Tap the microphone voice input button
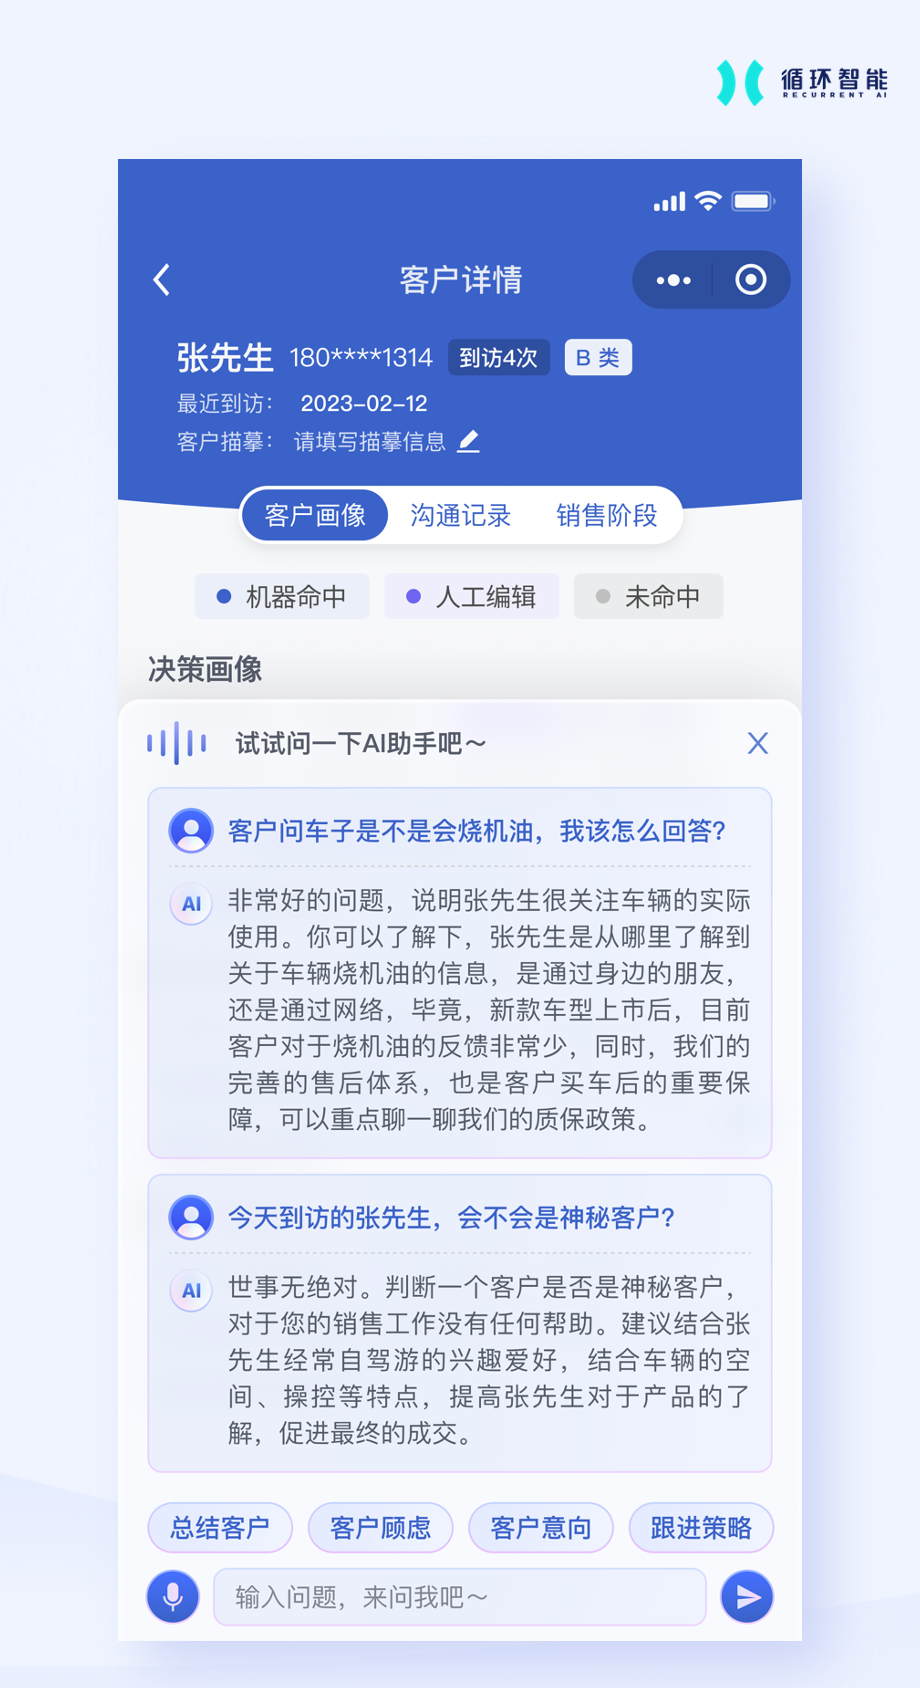This screenshot has height=1688, width=920. pos(173,1596)
